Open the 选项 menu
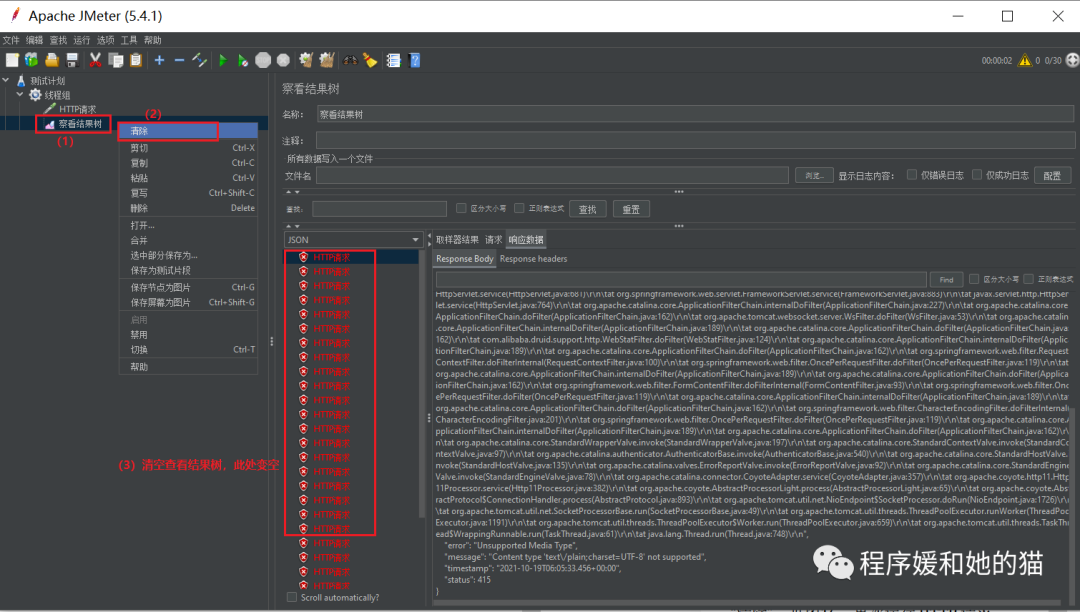The image size is (1080, 612). point(105,40)
